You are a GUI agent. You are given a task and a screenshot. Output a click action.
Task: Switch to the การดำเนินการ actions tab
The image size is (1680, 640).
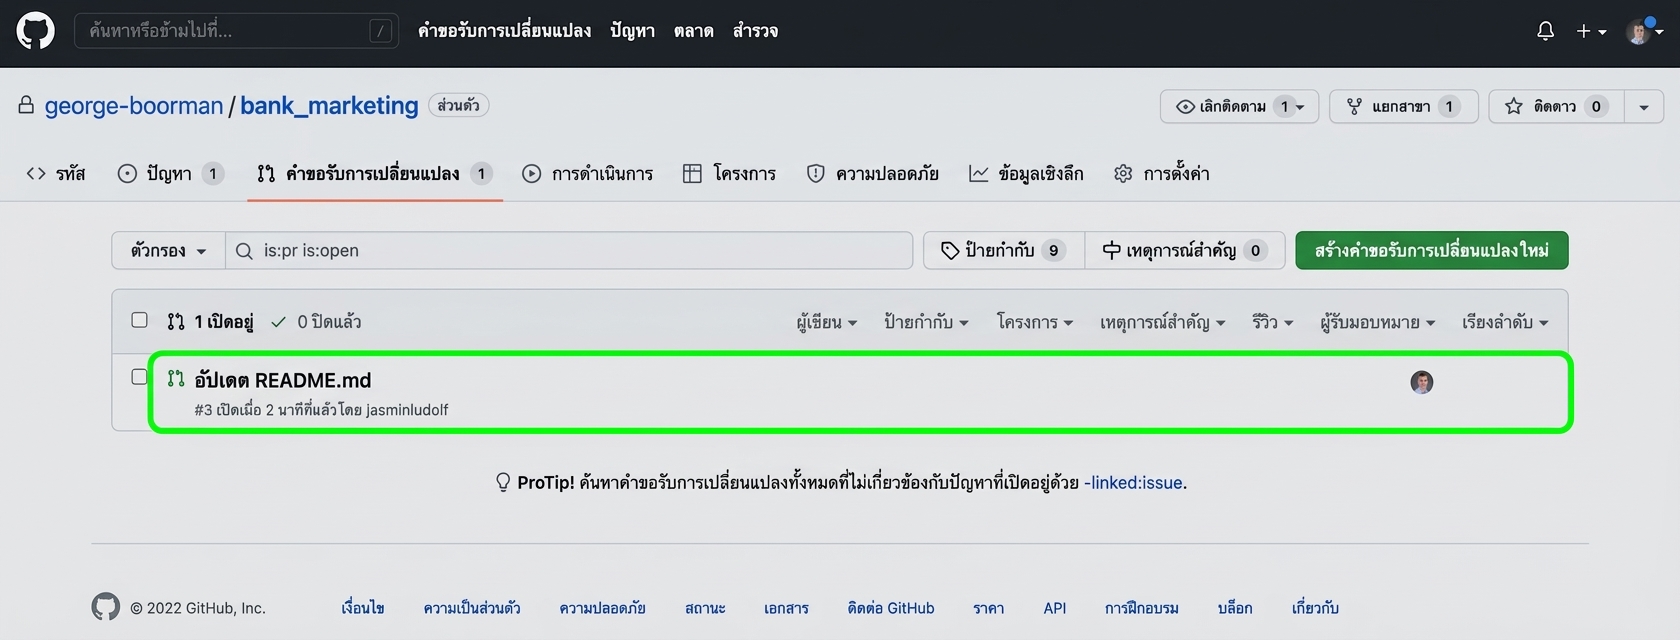pyautogui.click(x=588, y=173)
